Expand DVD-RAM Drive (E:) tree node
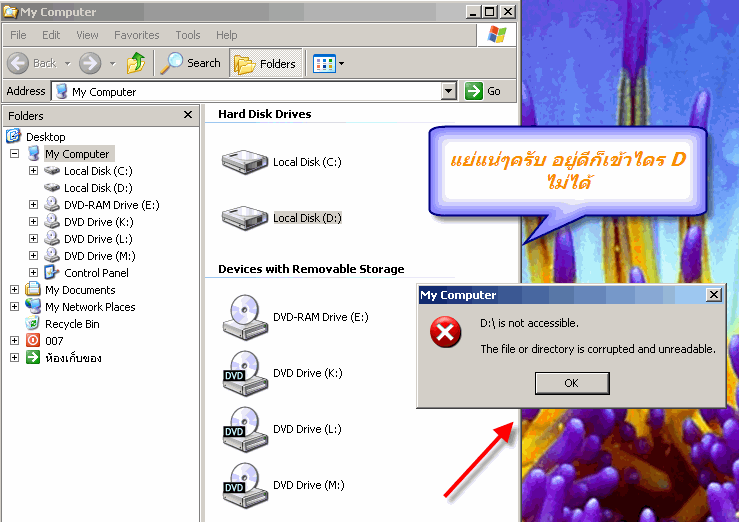Screen dimensions: 739x522 [x=33, y=204]
